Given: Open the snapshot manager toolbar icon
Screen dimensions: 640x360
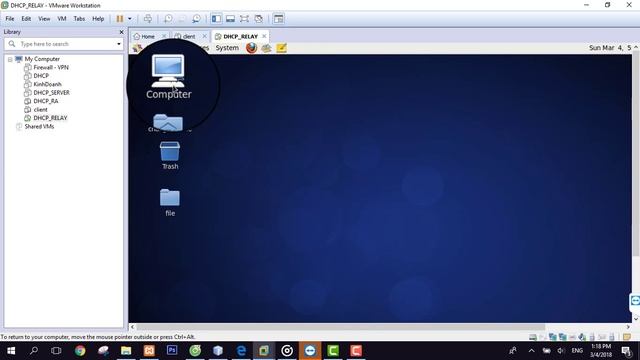Looking at the screenshot, I should [x=196, y=19].
